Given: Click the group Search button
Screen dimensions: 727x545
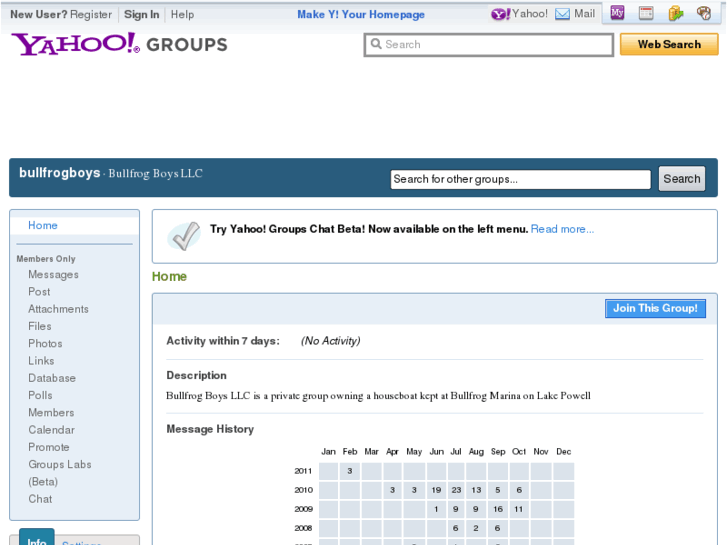Looking at the screenshot, I should pos(682,179).
